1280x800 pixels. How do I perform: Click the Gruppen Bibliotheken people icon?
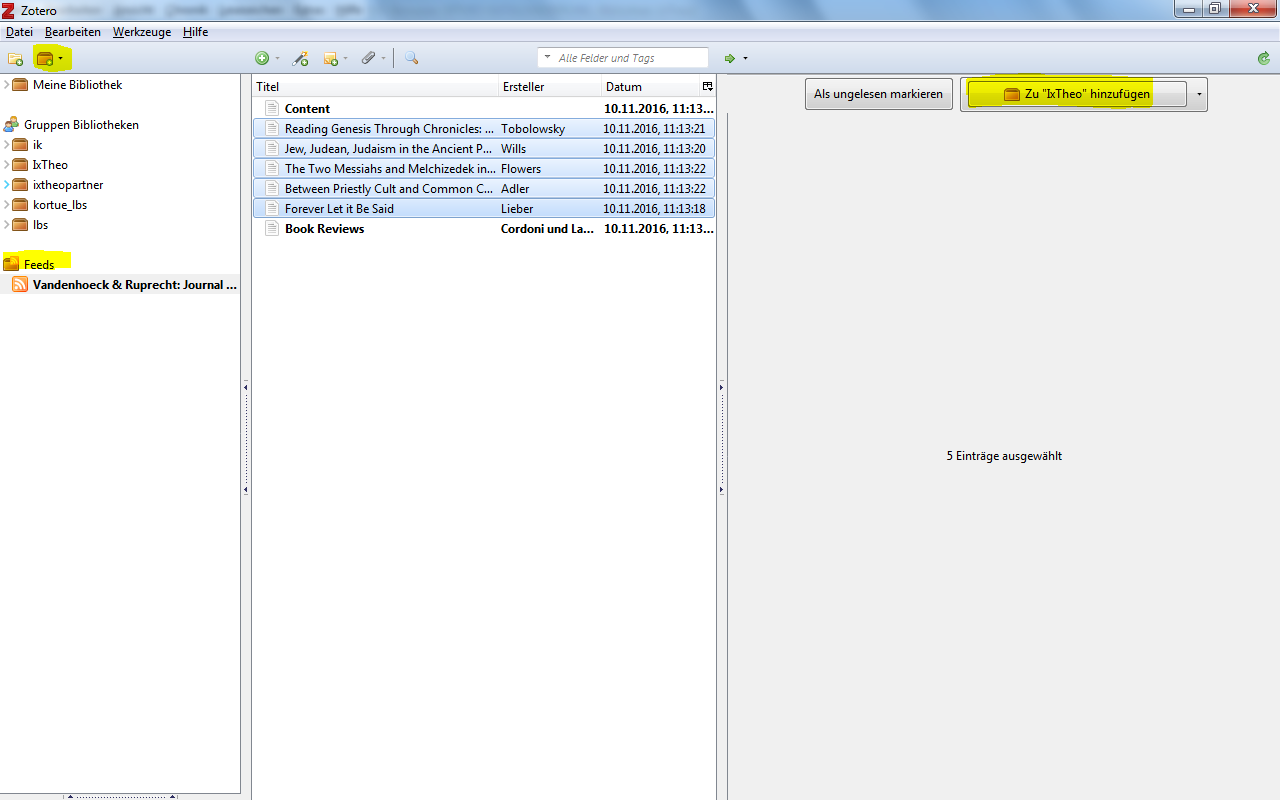[11, 125]
